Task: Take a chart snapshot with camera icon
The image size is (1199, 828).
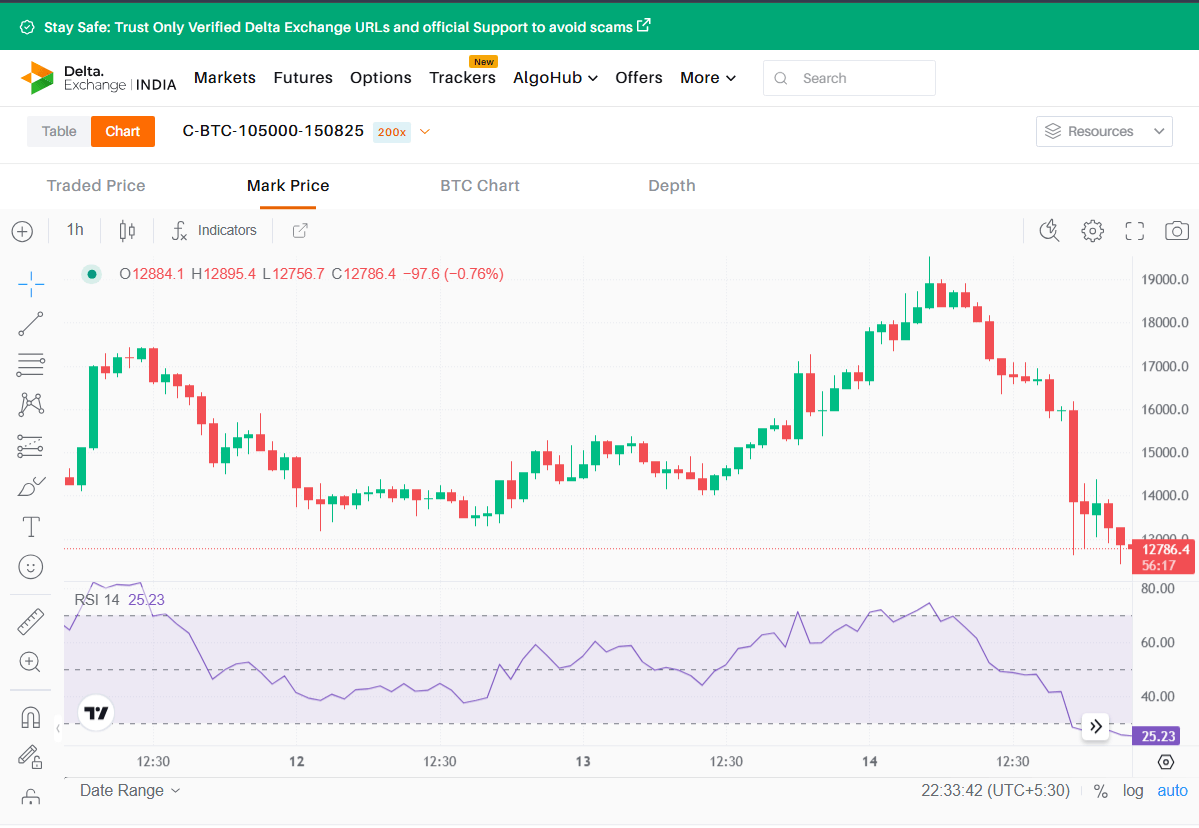Action: pyautogui.click(x=1176, y=231)
